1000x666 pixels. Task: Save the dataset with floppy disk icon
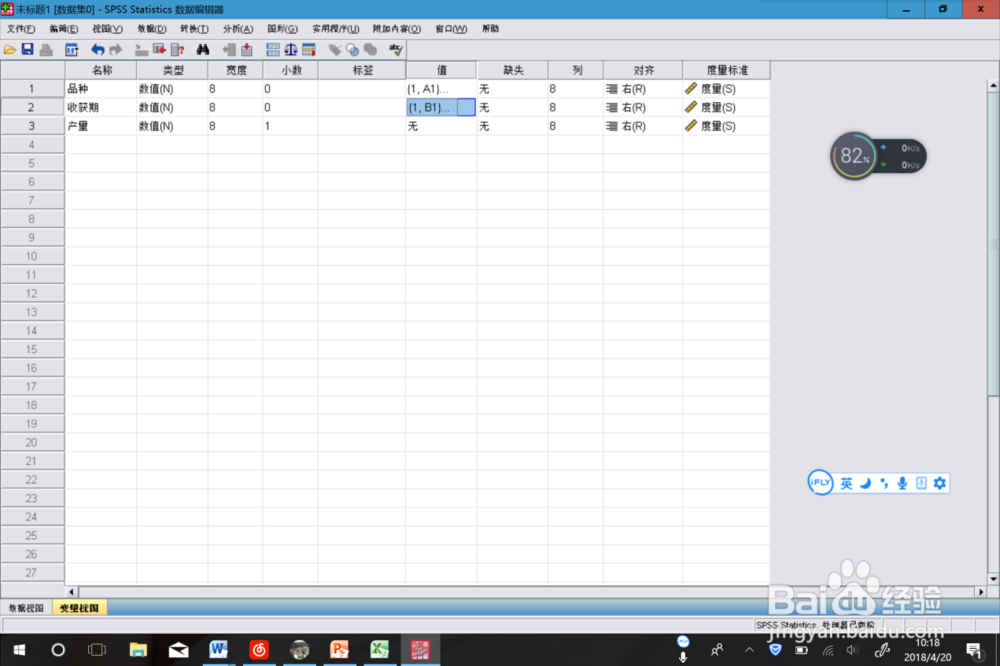coord(27,50)
